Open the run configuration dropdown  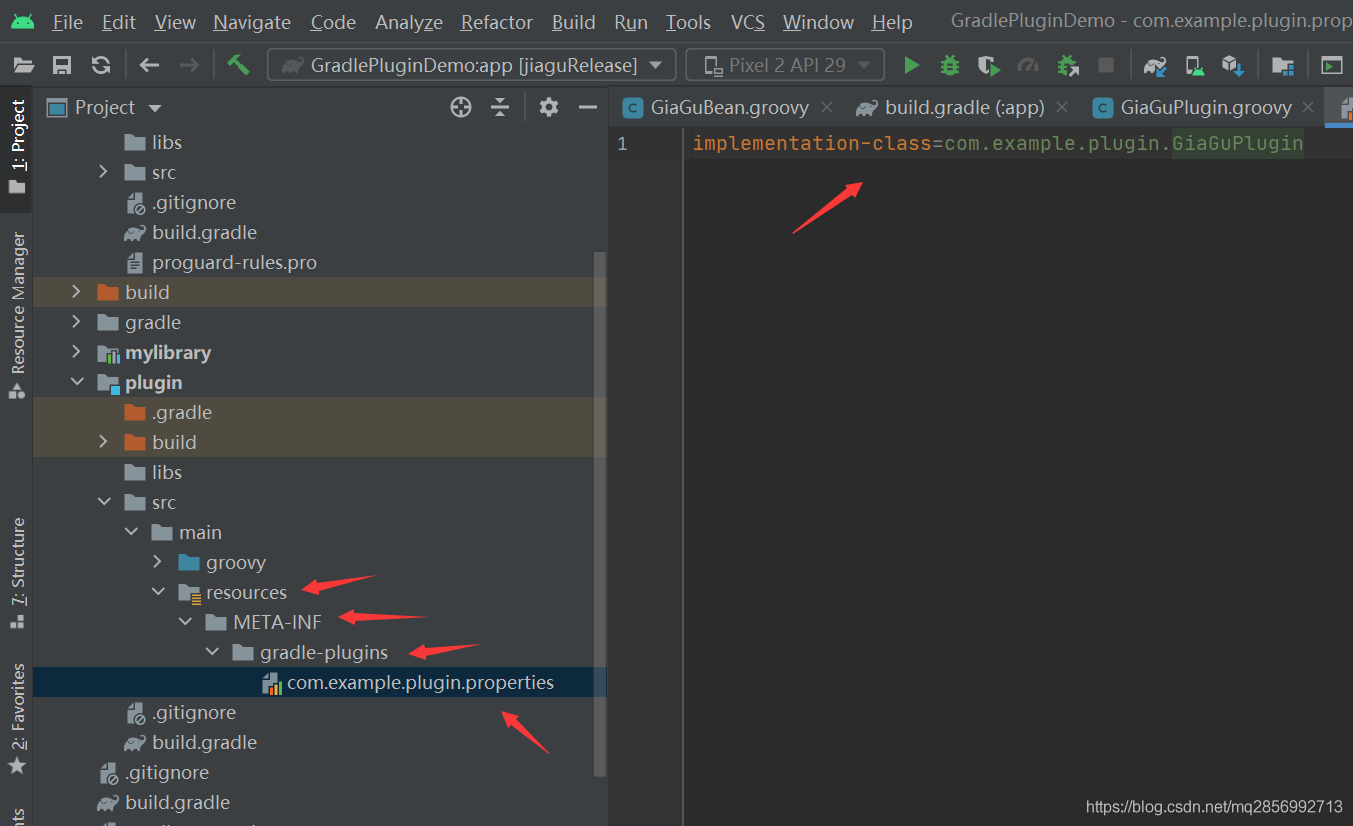tap(471, 66)
